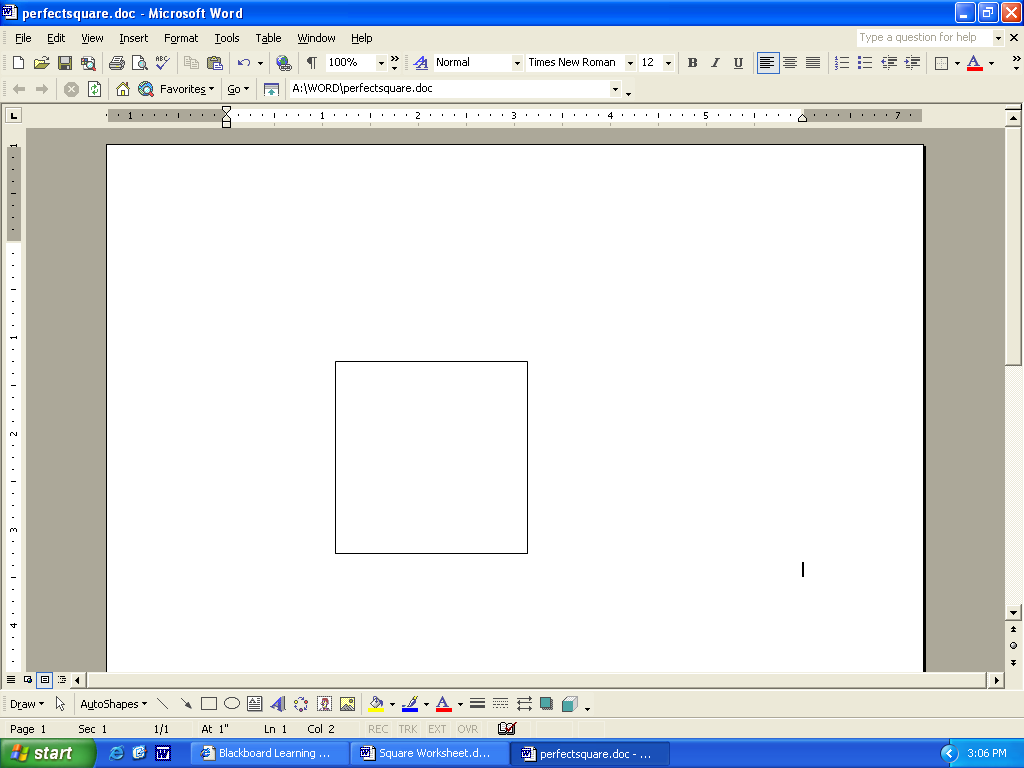Expand the address box dropdown arrow
1024x768 pixels.
click(x=615, y=89)
